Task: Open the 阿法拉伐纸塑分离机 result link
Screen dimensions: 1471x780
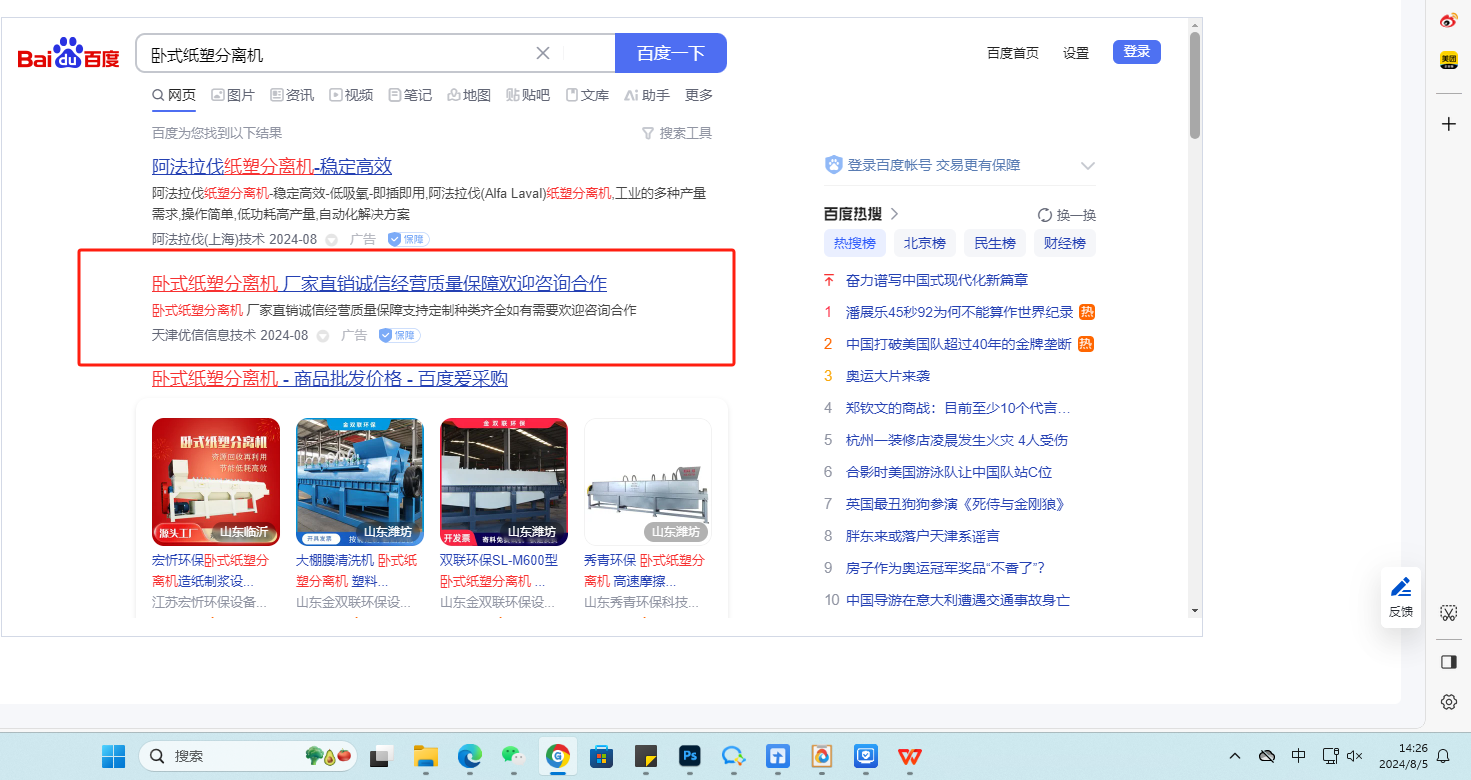Action: click(x=272, y=167)
